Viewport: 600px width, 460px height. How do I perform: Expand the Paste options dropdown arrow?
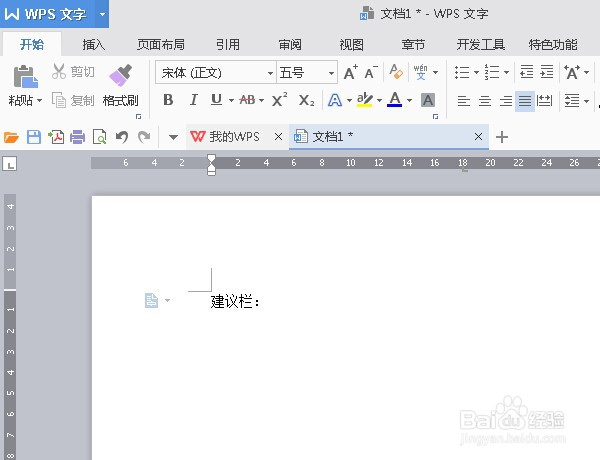point(39,101)
